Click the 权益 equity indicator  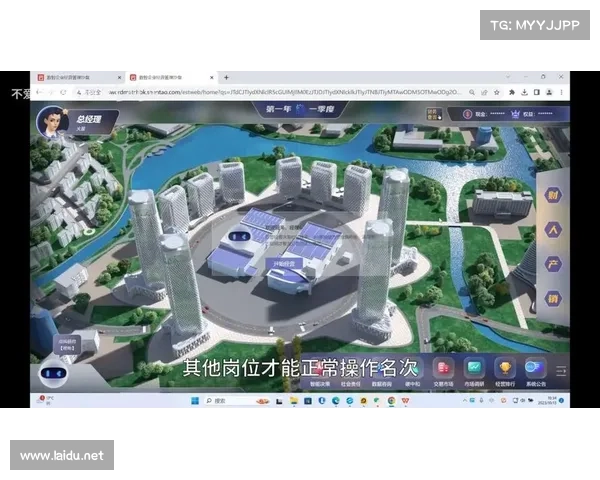click(x=532, y=114)
